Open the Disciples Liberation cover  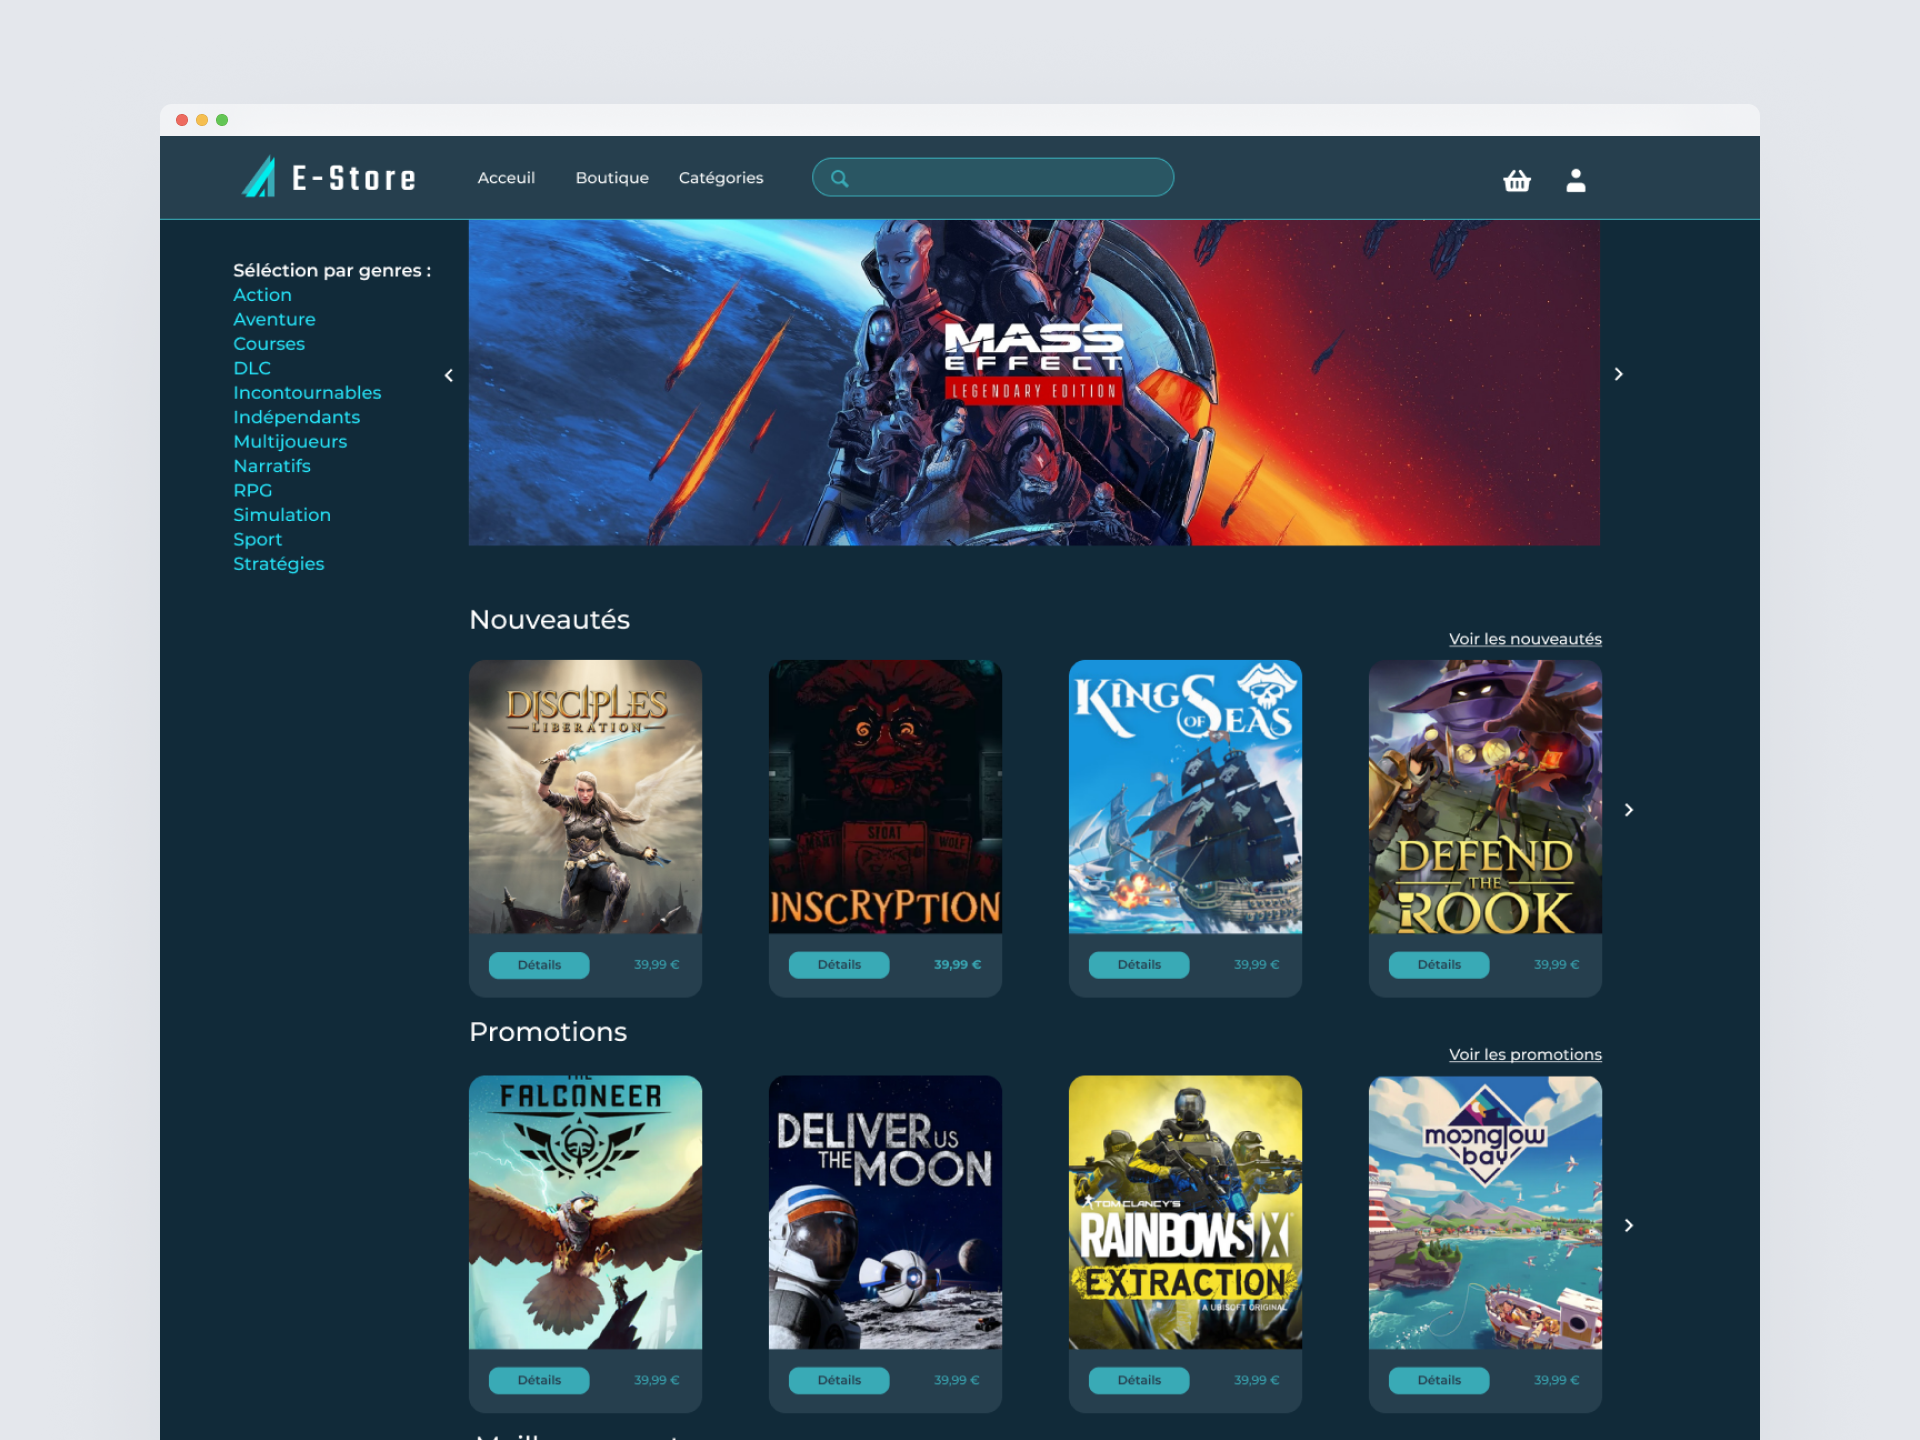[585, 797]
